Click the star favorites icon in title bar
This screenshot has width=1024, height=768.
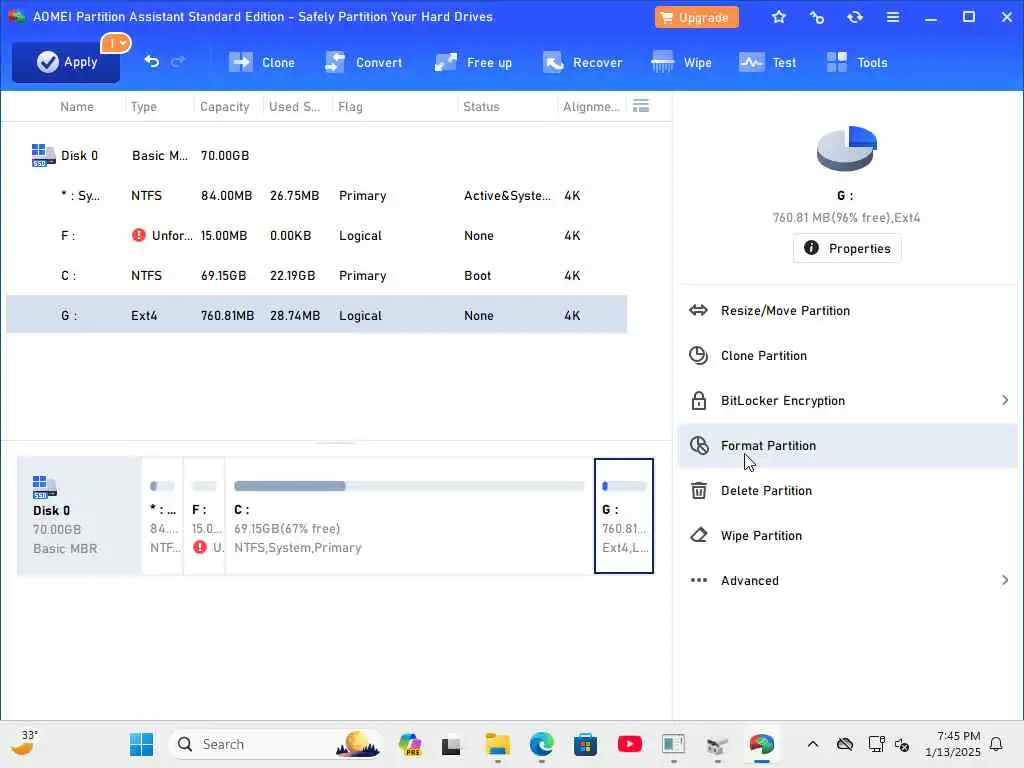click(x=778, y=17)
